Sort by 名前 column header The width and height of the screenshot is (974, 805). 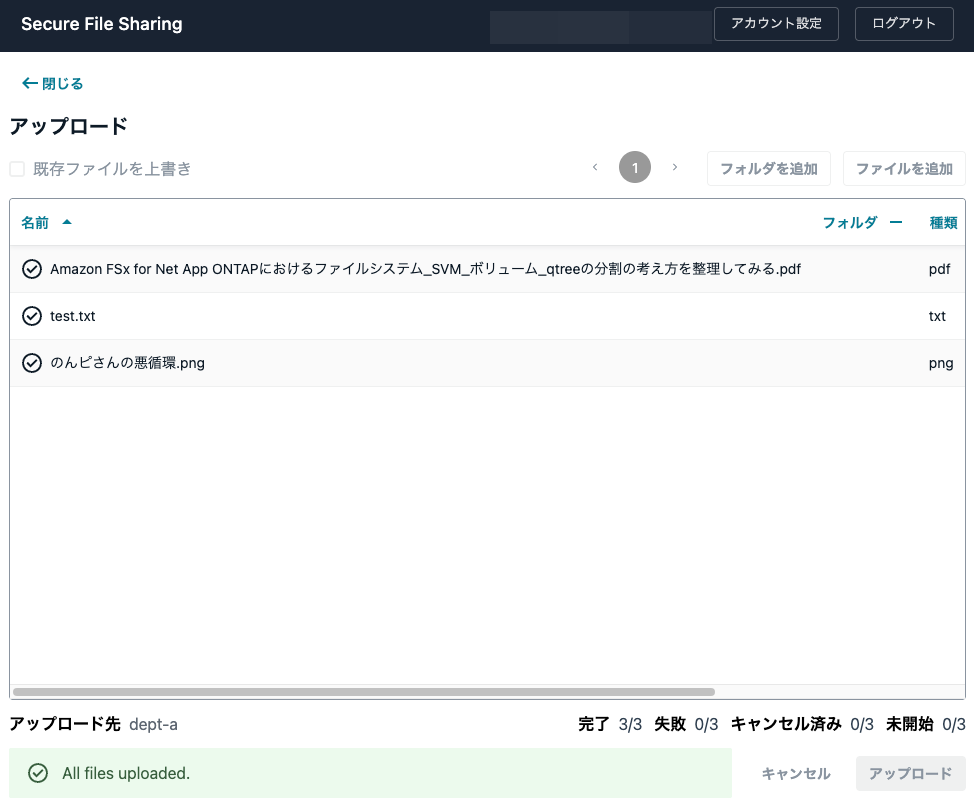35,222
